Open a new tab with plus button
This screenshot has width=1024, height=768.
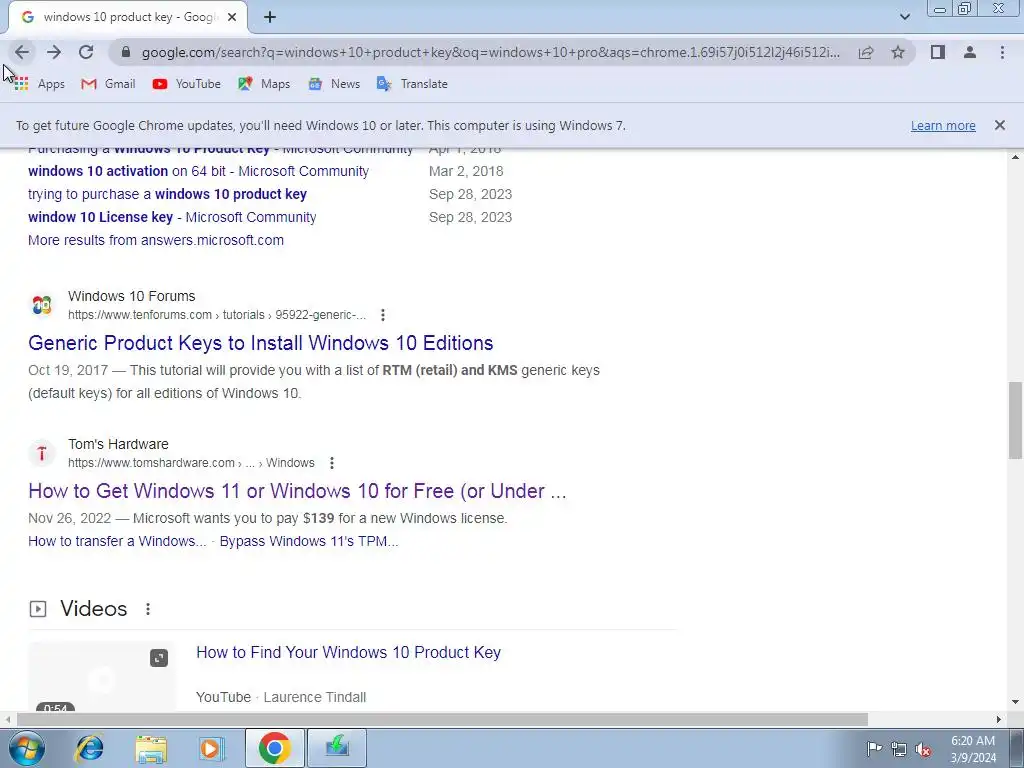(270, 17)
